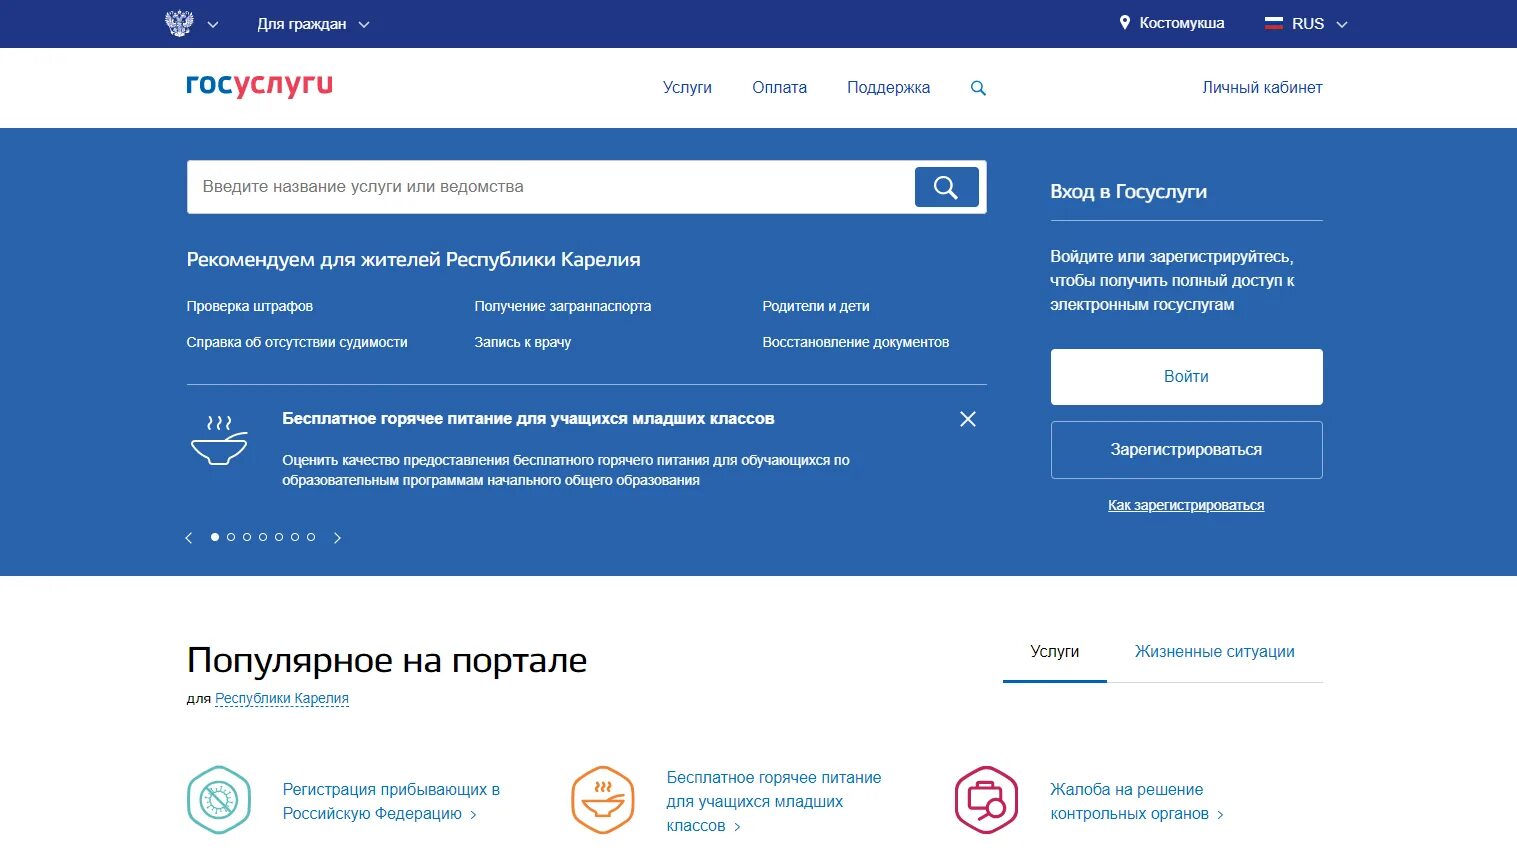The height and width of the screenshot is (868, 1517).
Task: Open search via the magnifier icon in header
Action: tap(978, 87)
